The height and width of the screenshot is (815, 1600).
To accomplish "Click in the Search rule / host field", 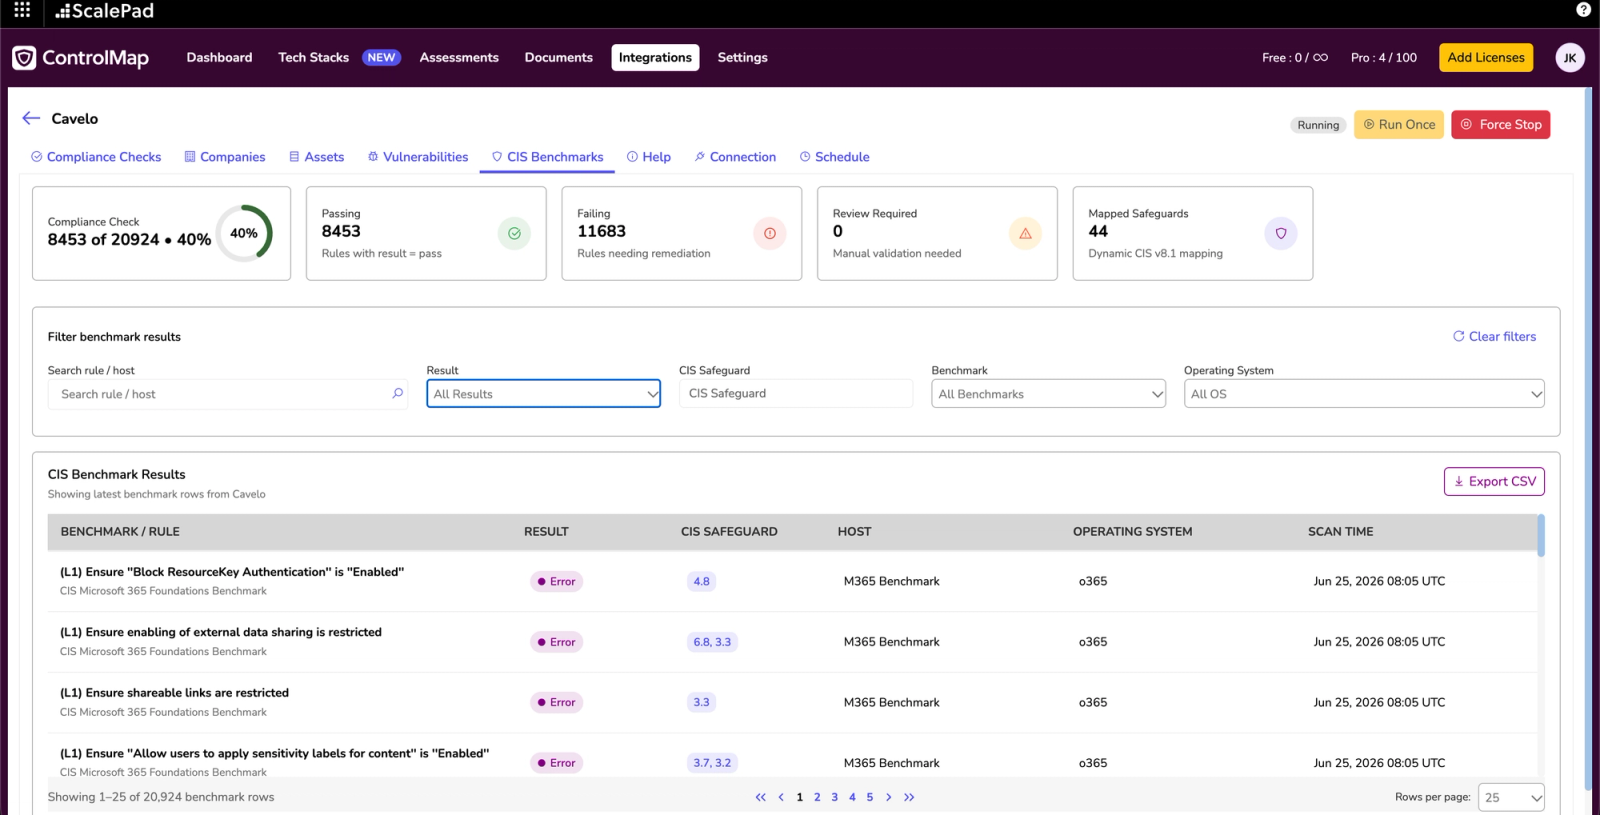I will [x=228, y=394].
